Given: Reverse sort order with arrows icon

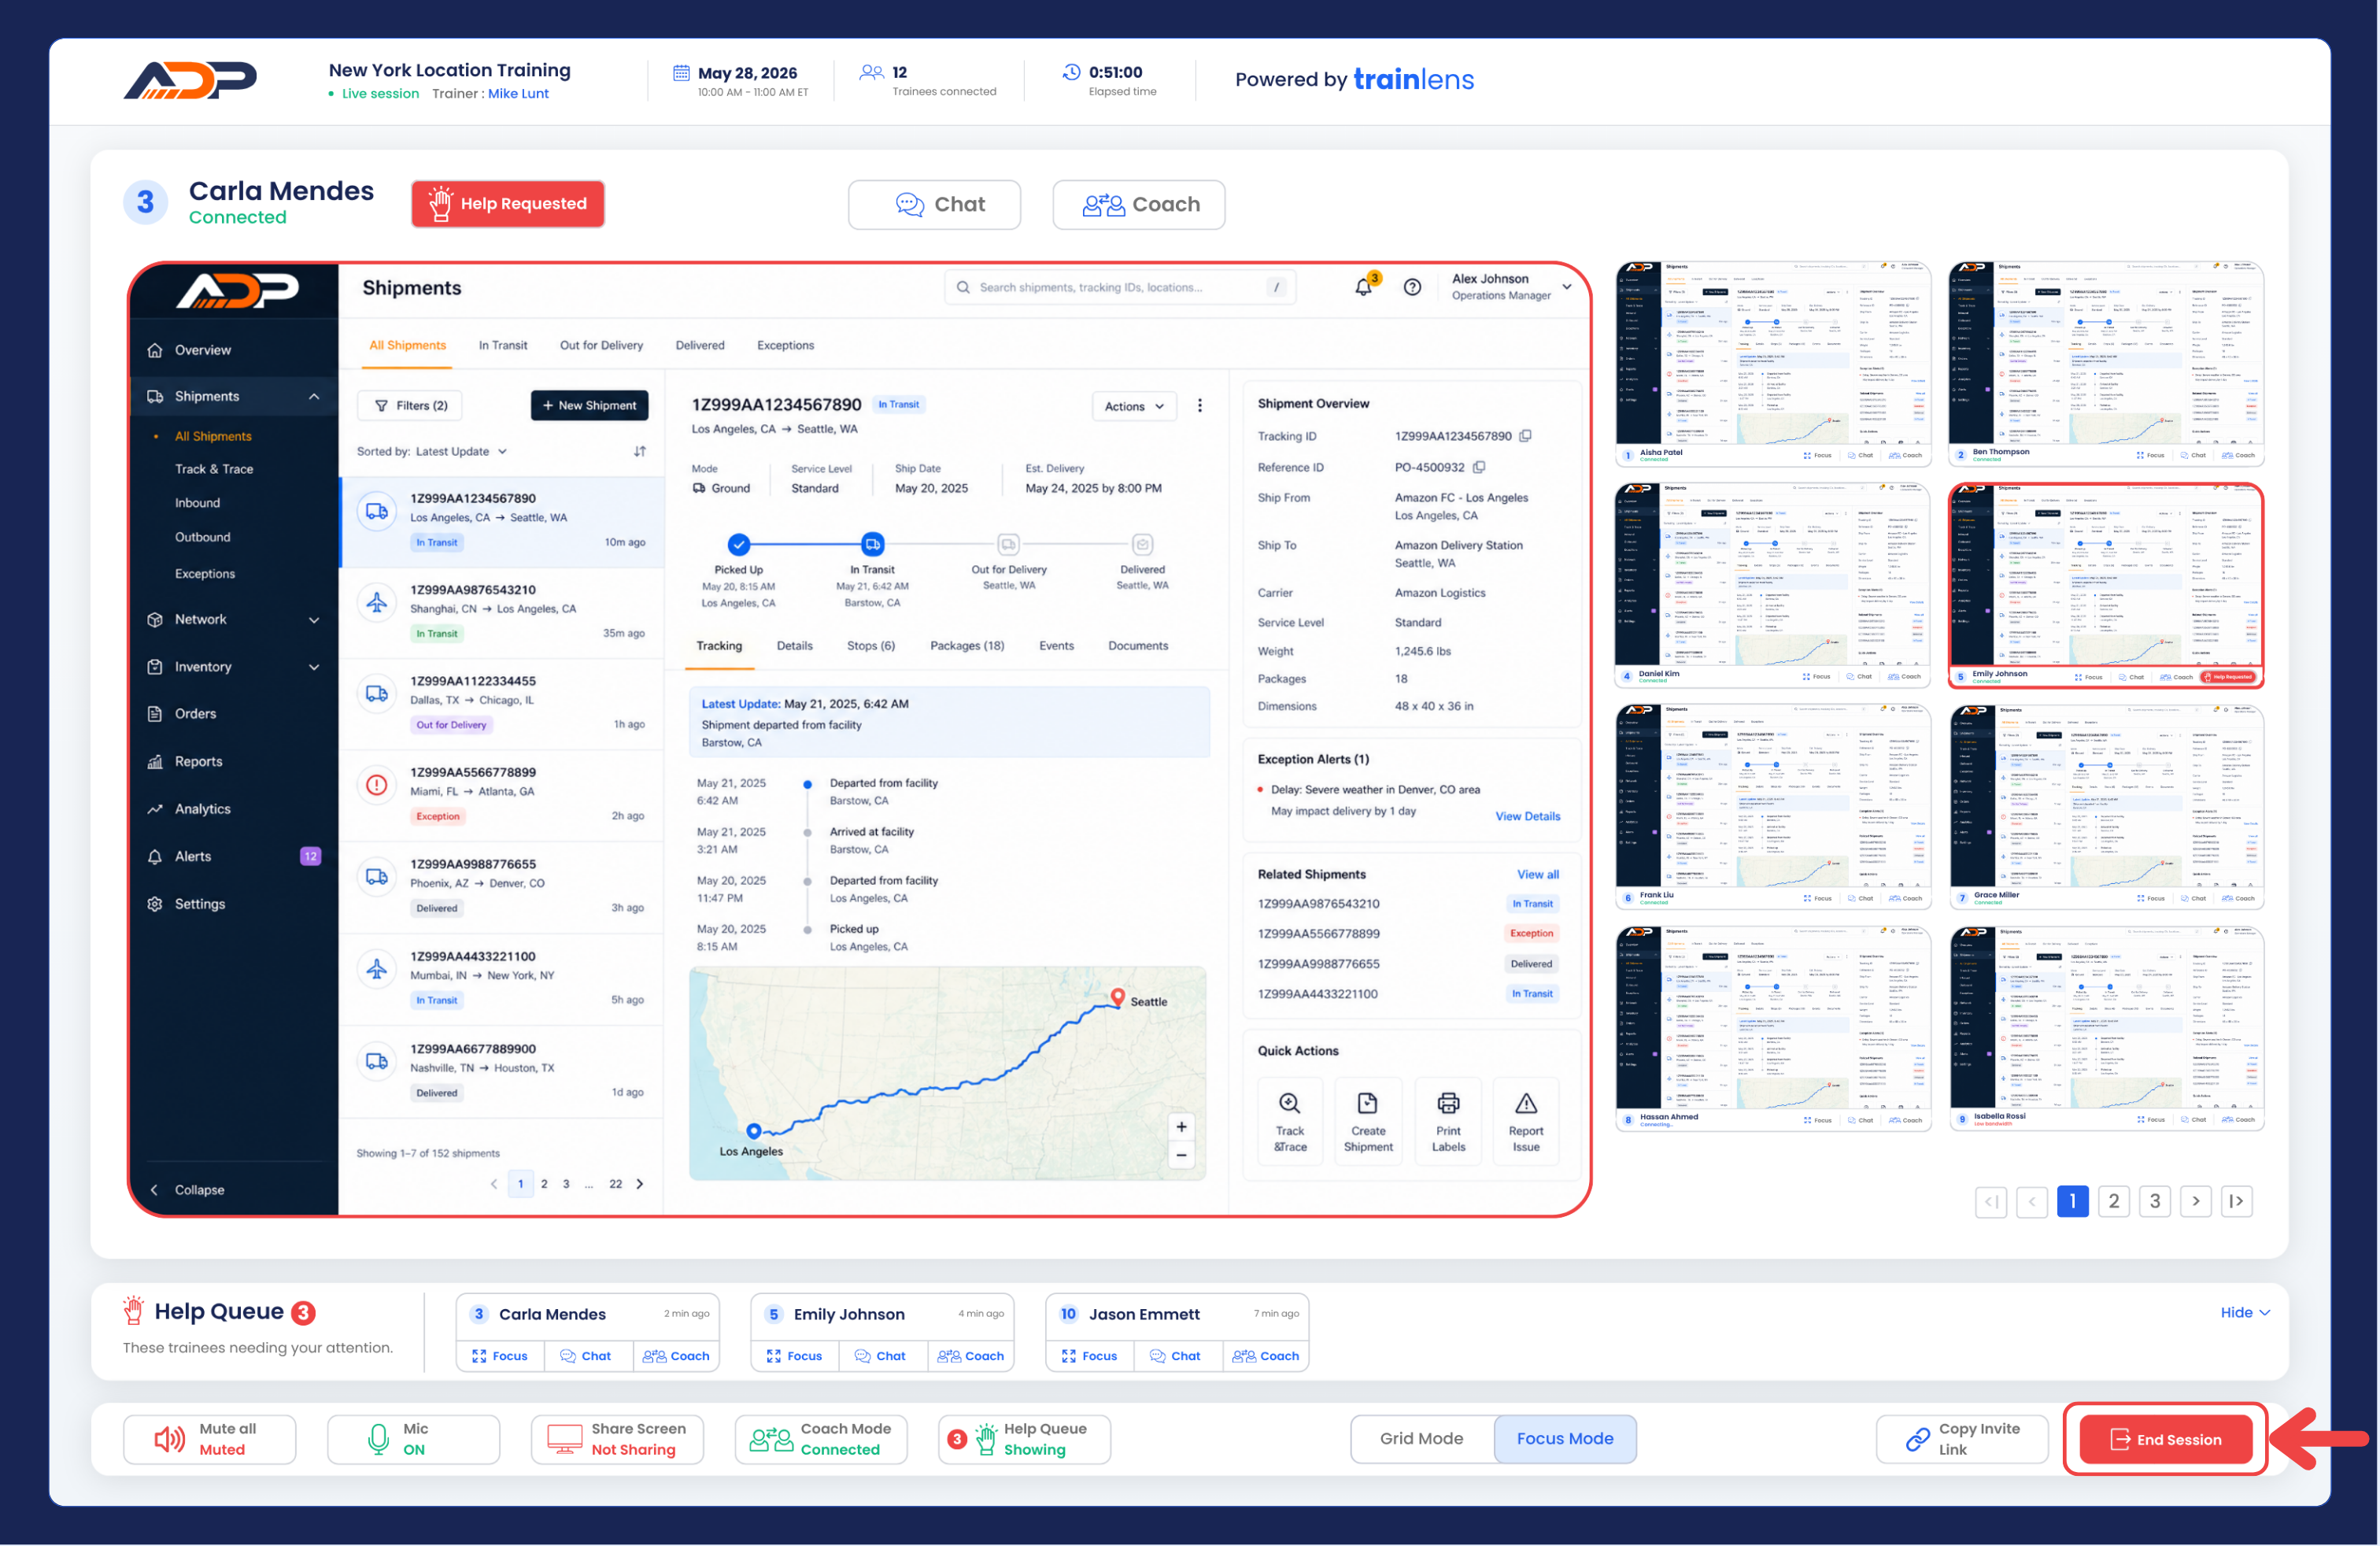Looking at the screenshot, I should (640, 451).
